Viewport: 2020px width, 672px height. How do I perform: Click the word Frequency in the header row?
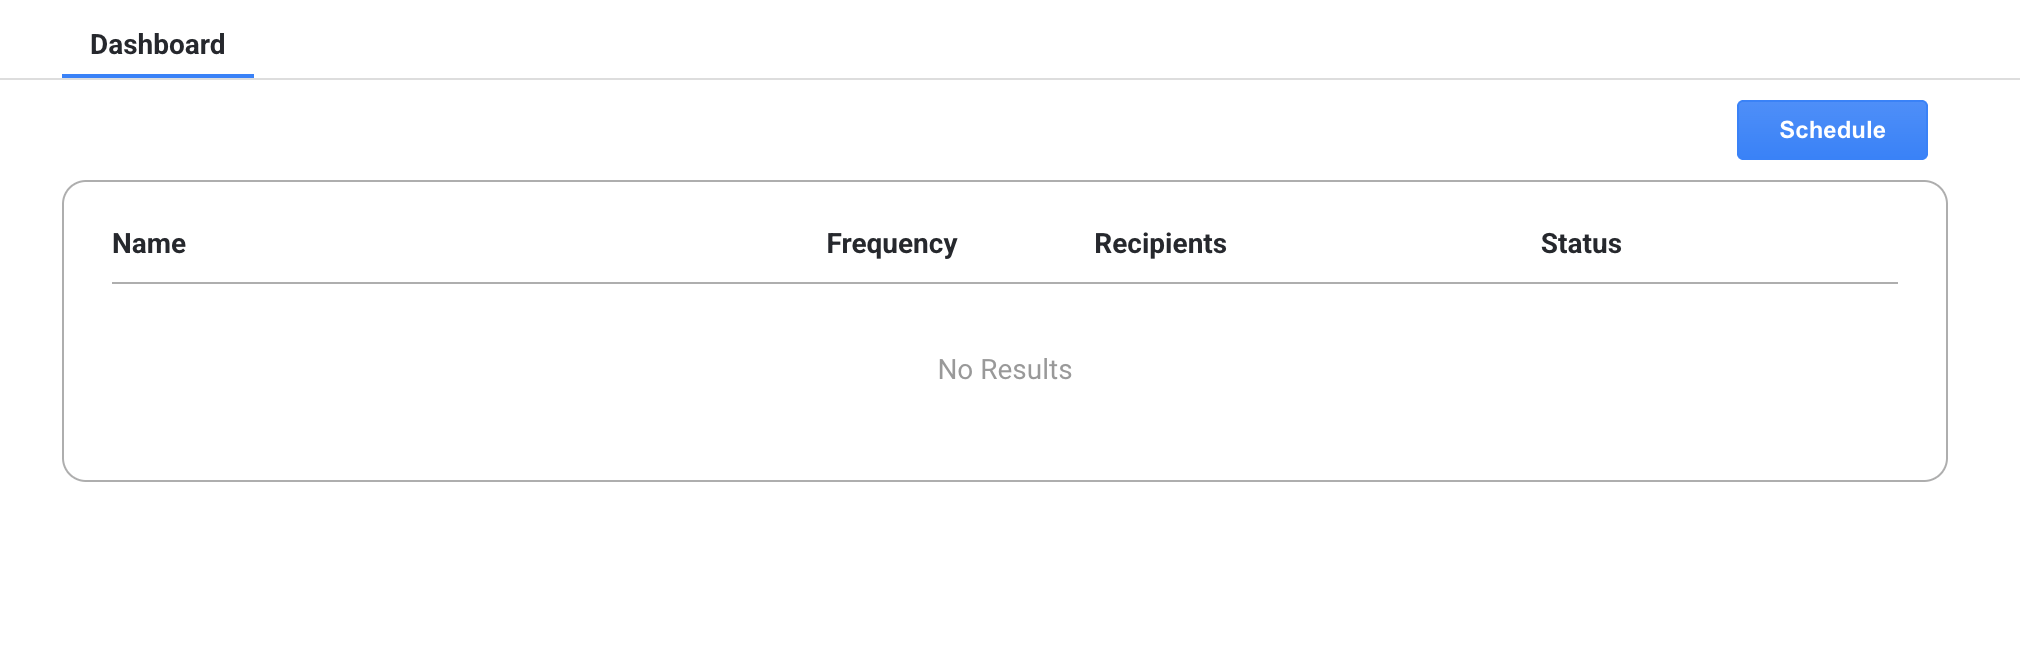coord(891,244)
